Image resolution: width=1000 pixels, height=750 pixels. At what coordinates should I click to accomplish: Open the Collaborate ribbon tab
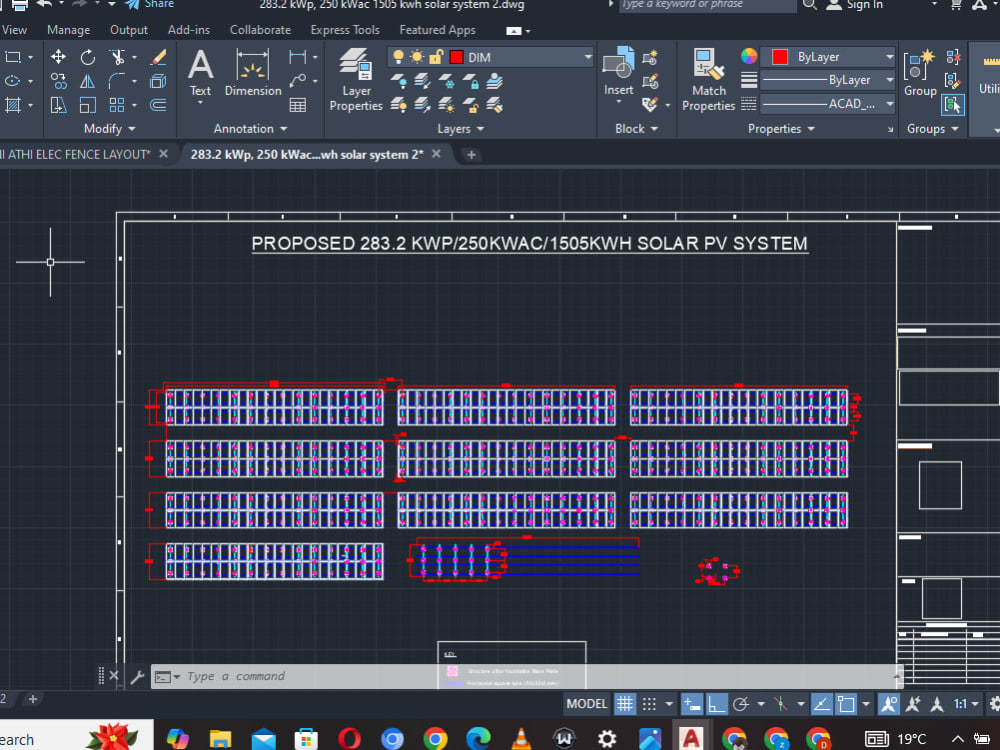point(260,30)
